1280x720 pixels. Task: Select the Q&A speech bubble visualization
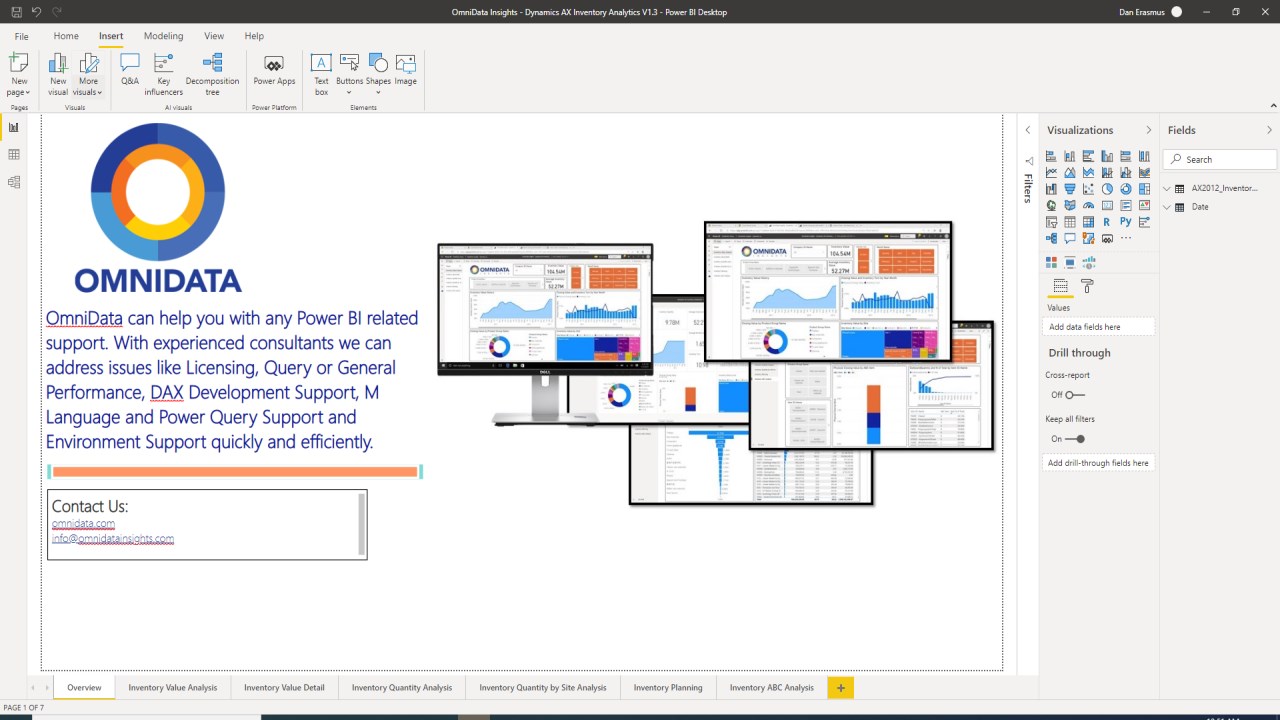coord(1070,238)
